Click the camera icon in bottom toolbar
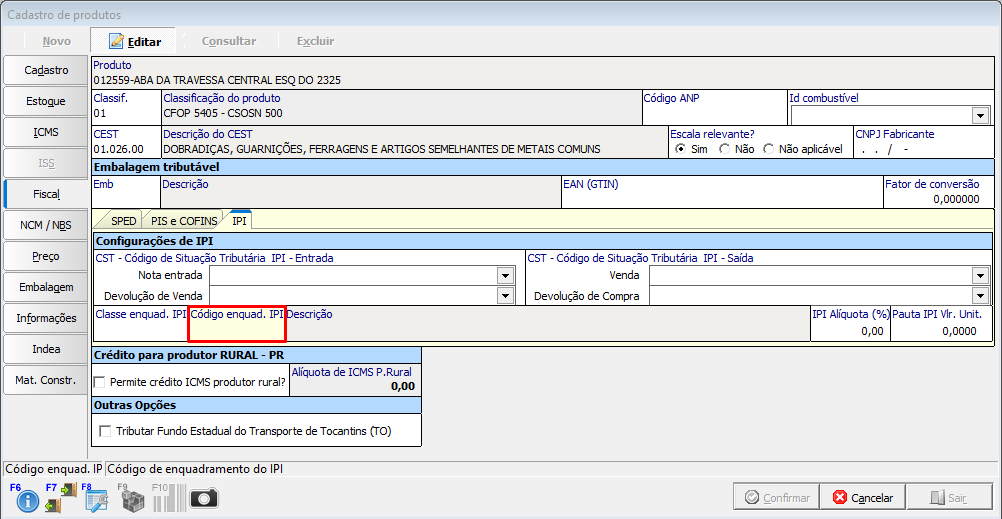Image resolution: width=1002 pixels, height=519 pixels. 204,498
